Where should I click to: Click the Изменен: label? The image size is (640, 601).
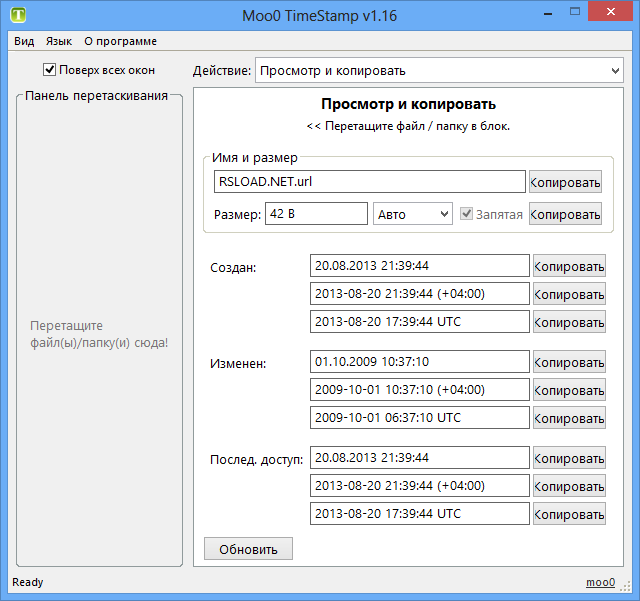coord(238,364)
